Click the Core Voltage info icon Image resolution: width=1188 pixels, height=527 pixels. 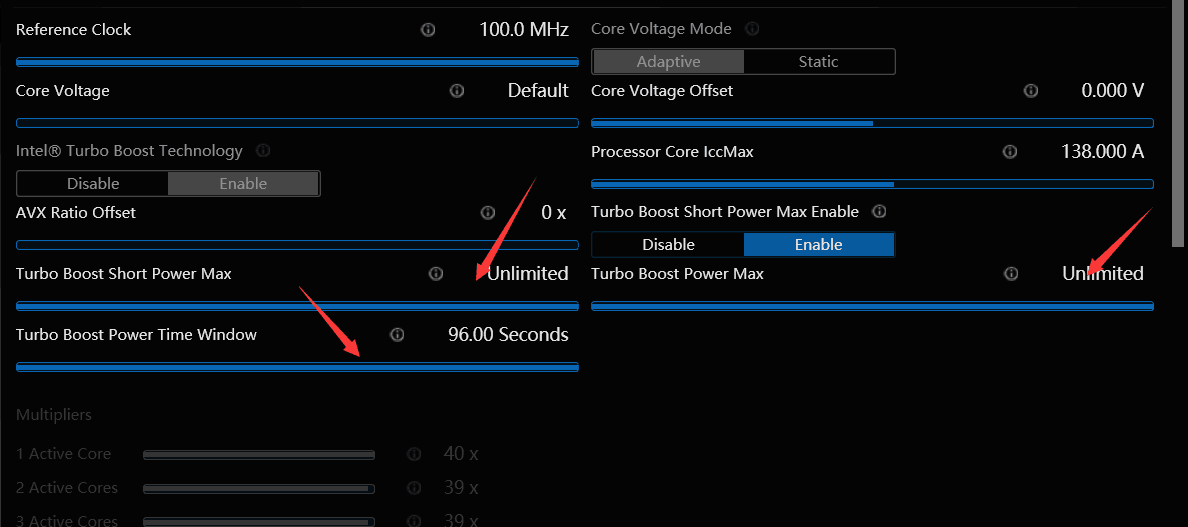tap(457, 91)
